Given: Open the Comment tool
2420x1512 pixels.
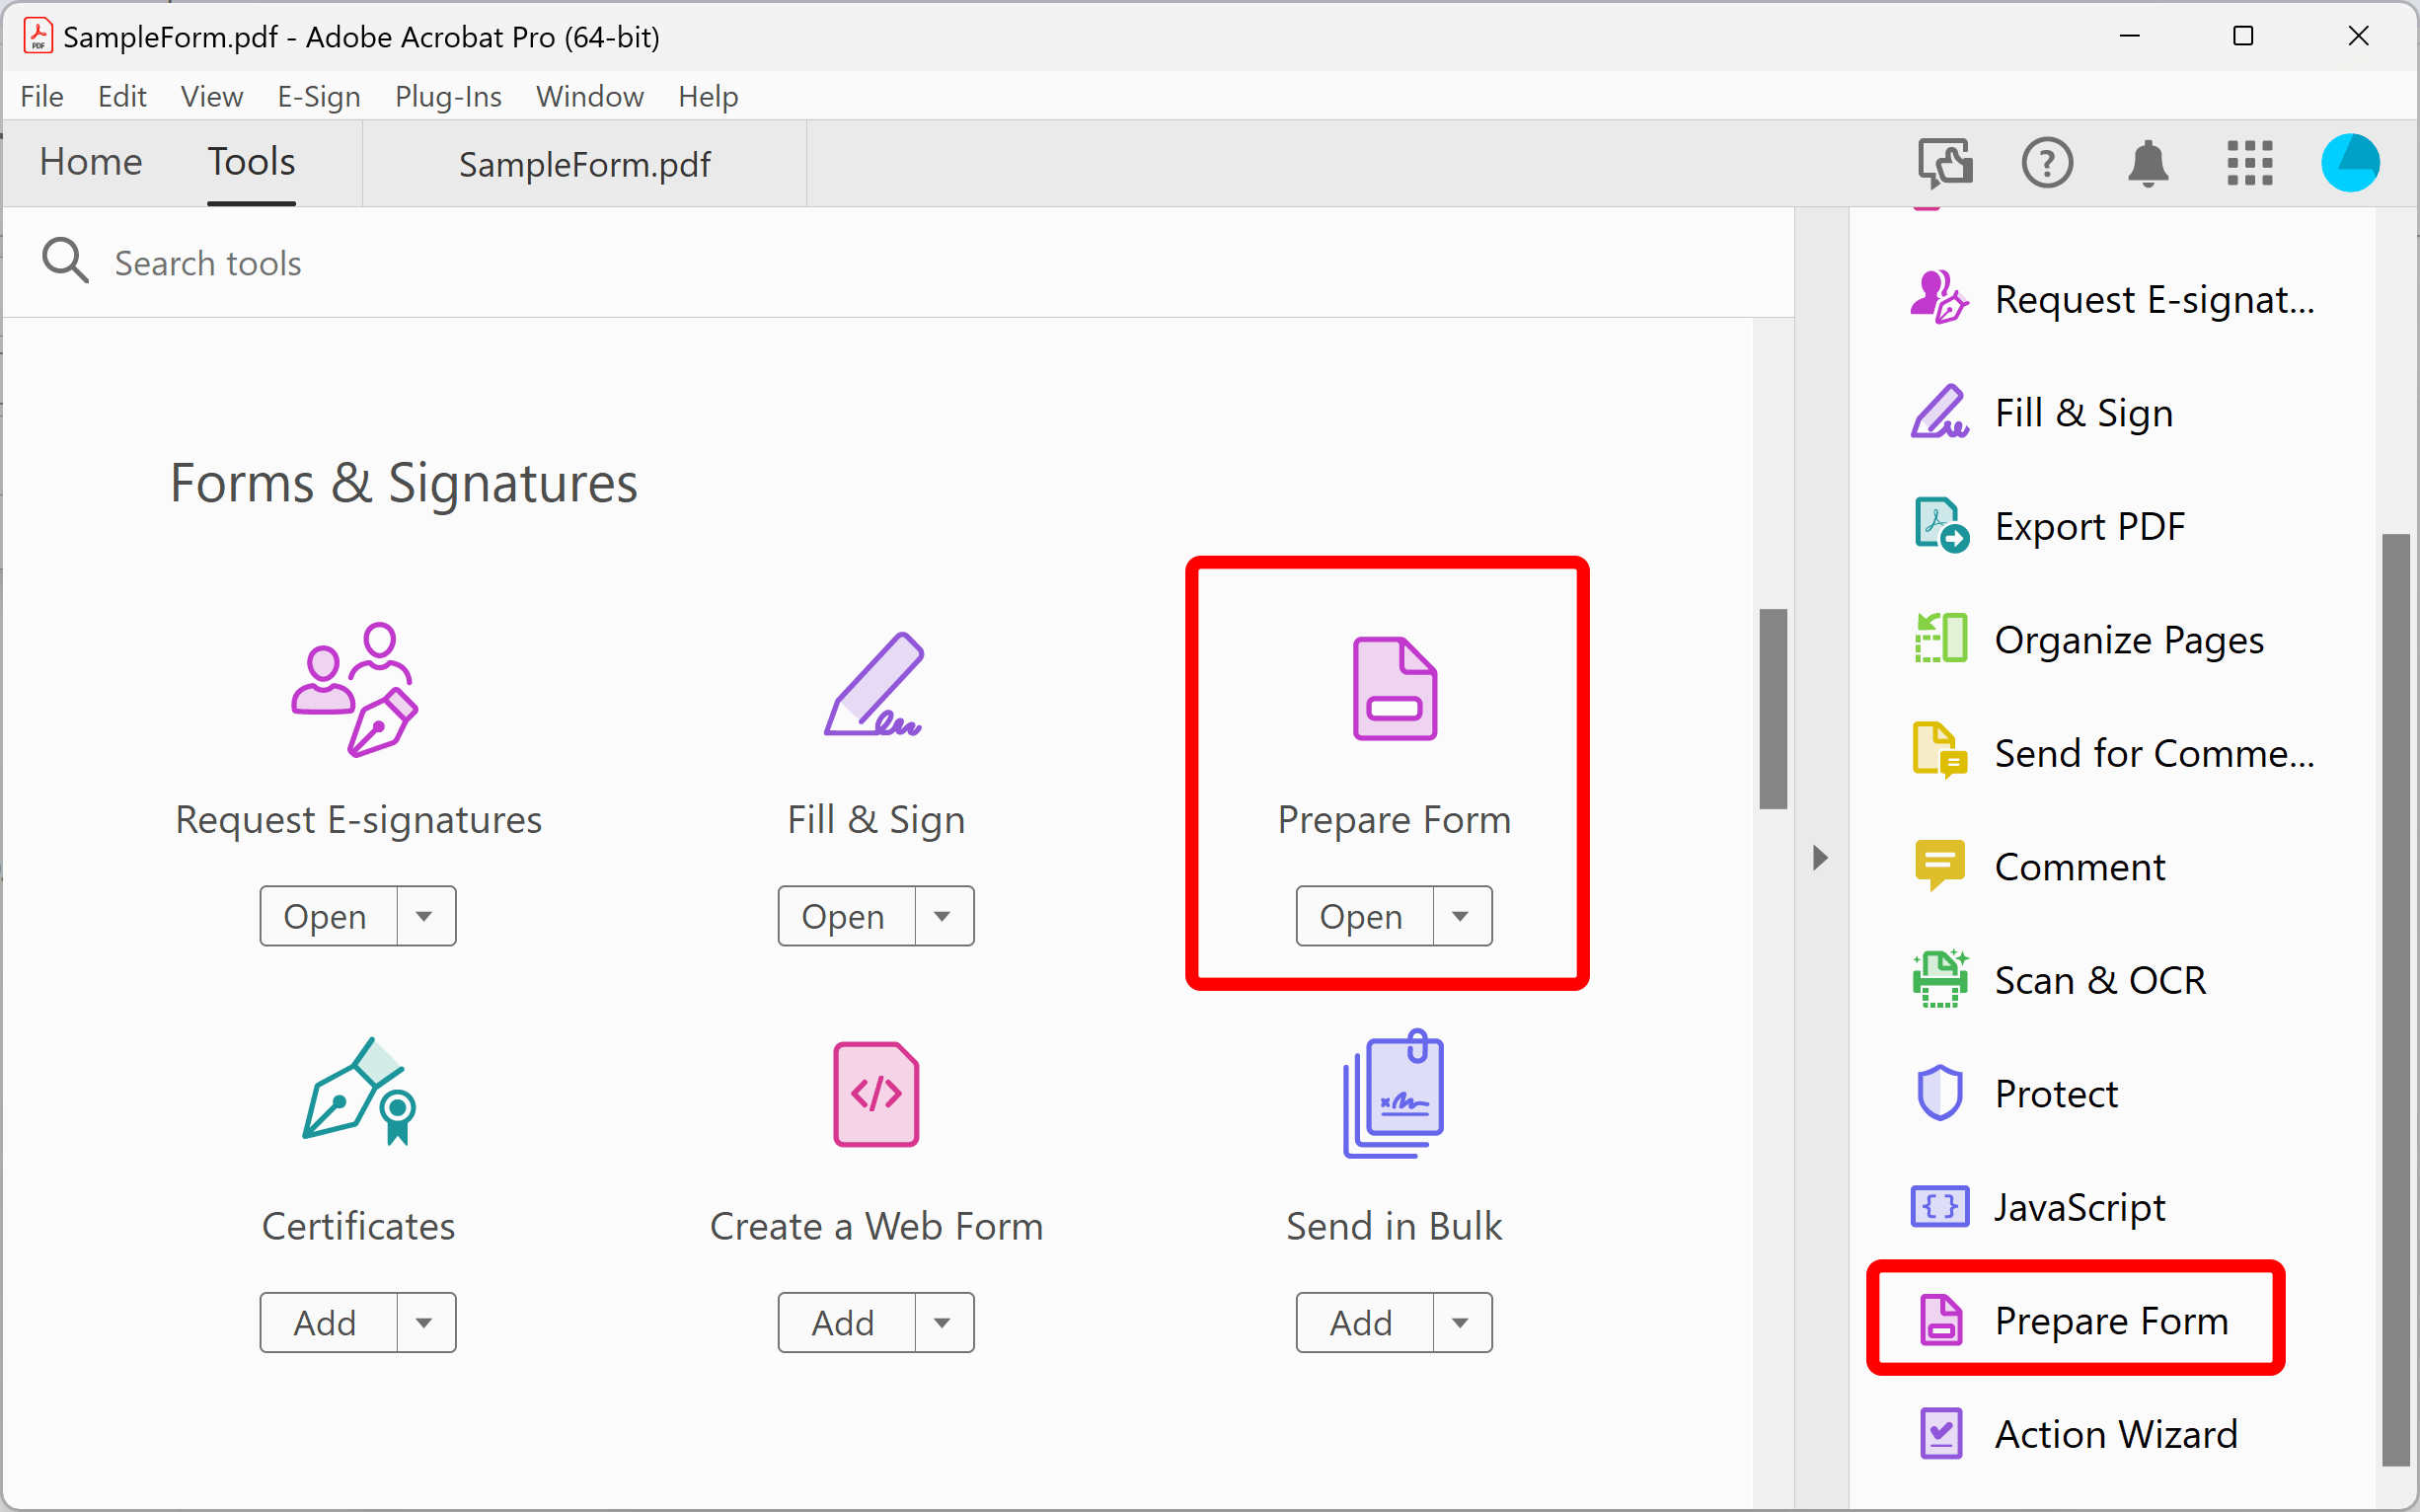Looking at the screenshot, I should point(2080,866).
